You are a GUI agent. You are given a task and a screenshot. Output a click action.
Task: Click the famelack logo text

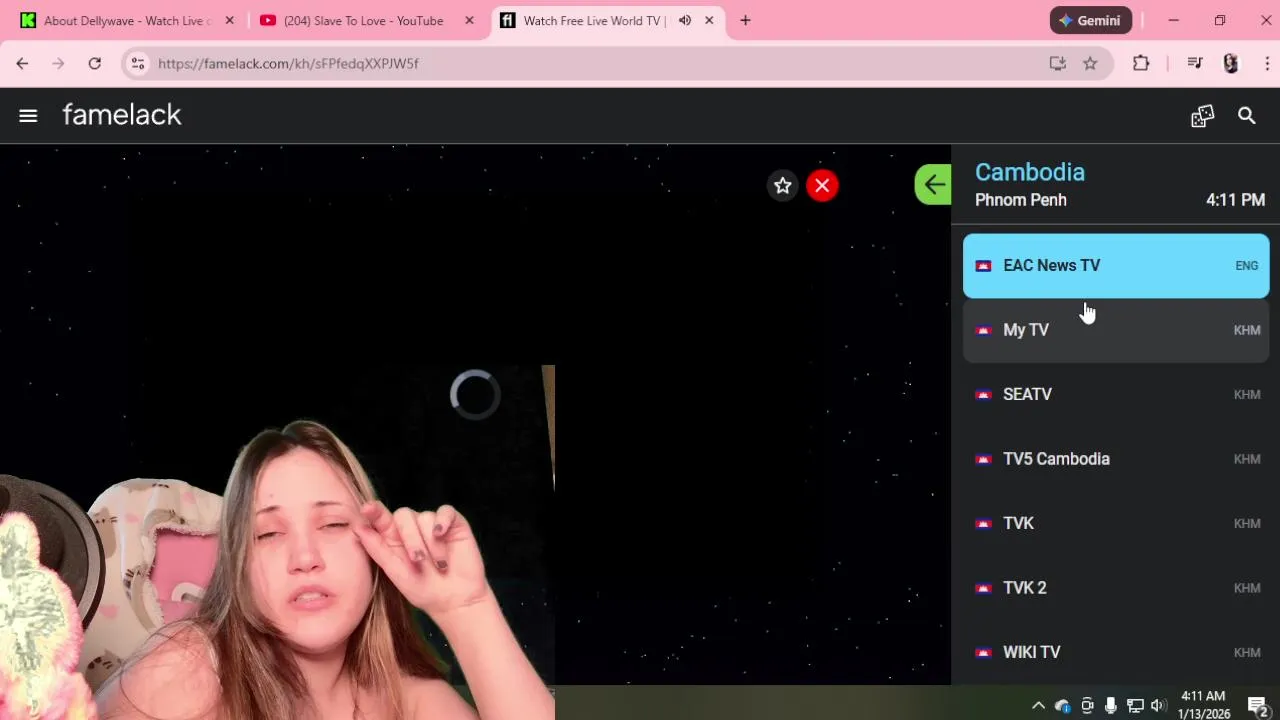(x=122, y=115)
